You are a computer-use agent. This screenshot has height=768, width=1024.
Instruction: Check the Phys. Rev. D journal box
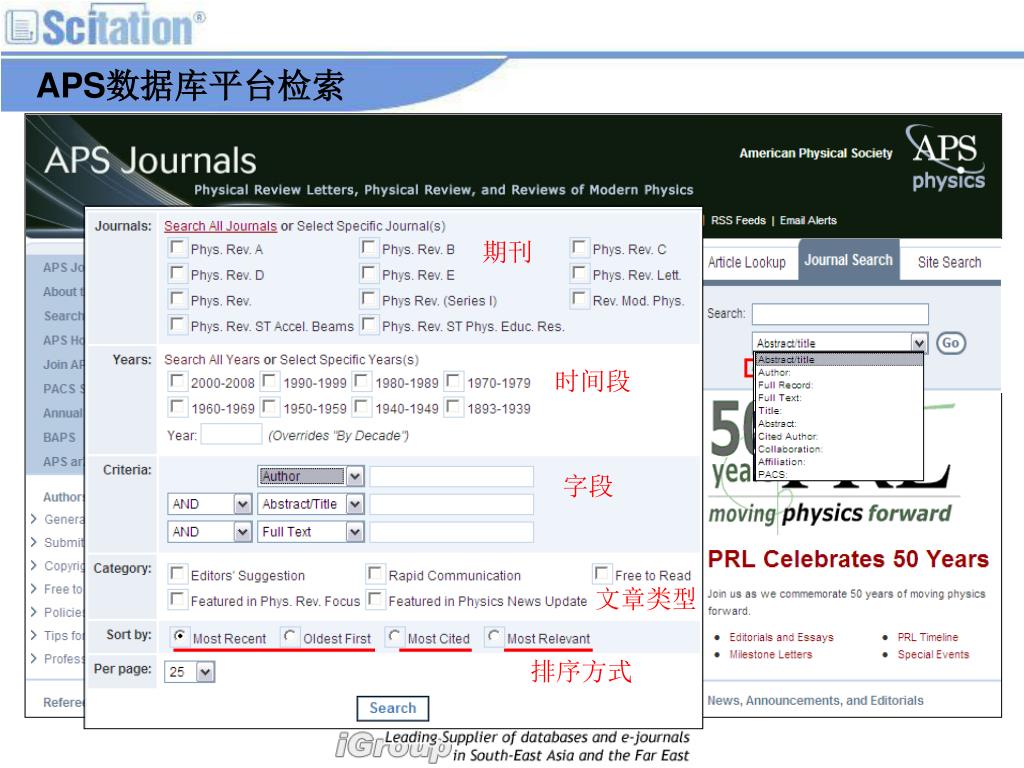point(177,274)
